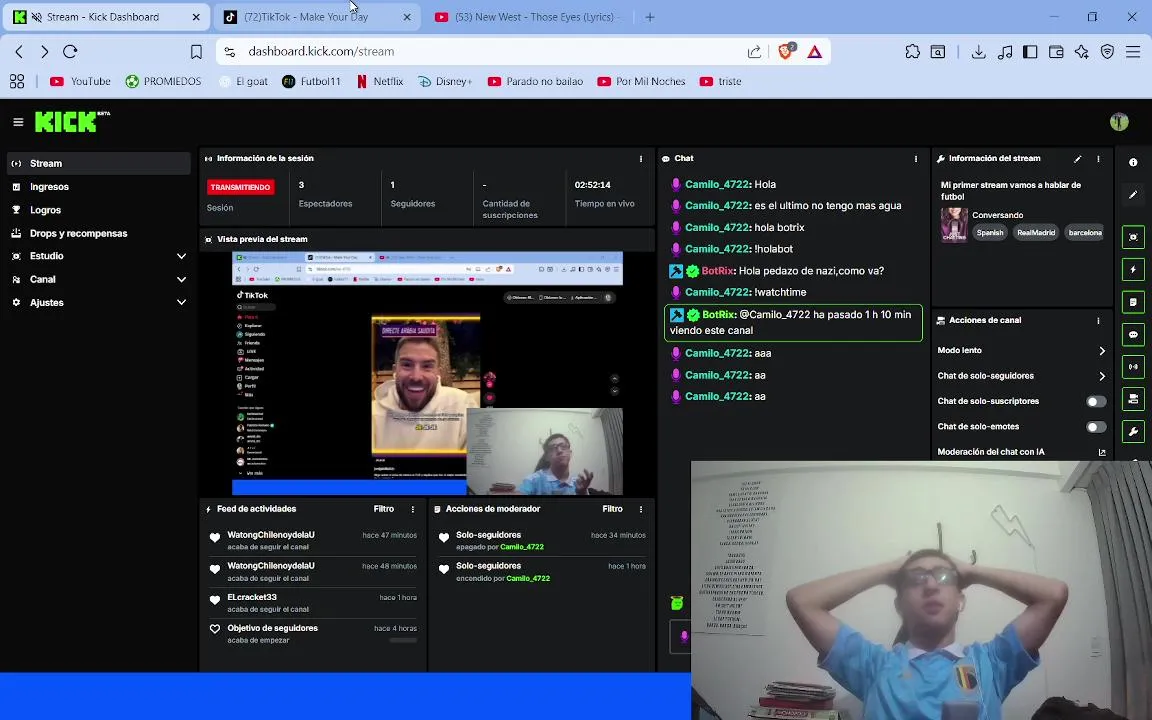This screenshot has height=720, width=1152.
Task: Open Ingresos in the sidebar
Action: [x=98, y=187]
